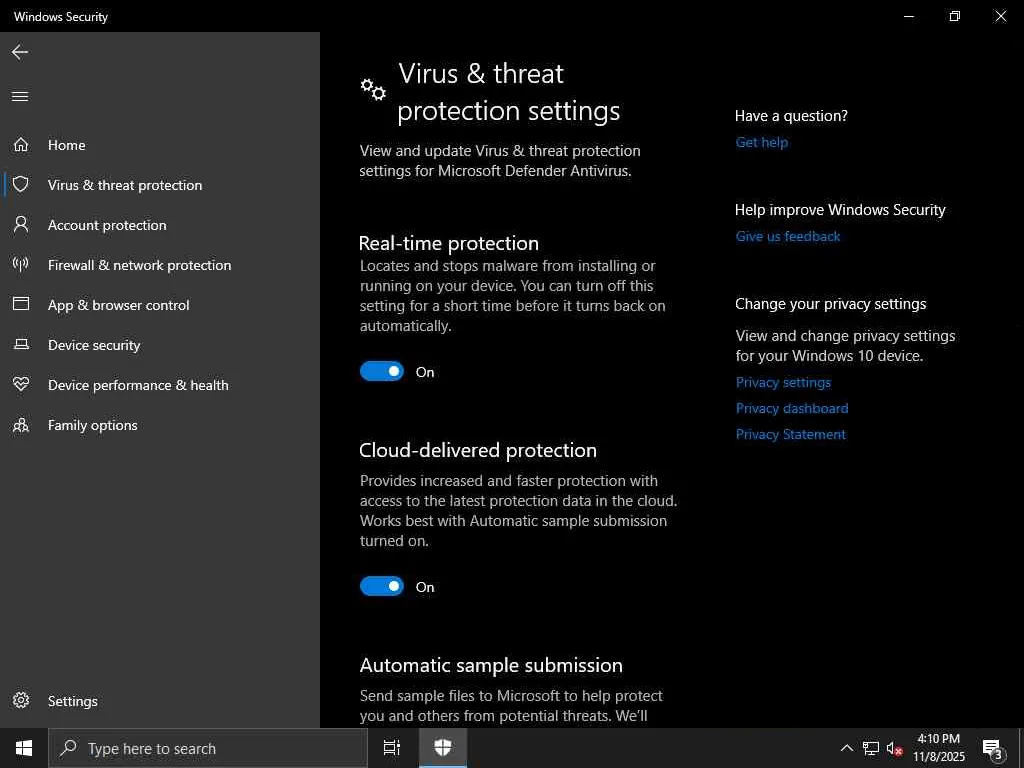Open the Task View taskbar button

(x=392, y=748)
